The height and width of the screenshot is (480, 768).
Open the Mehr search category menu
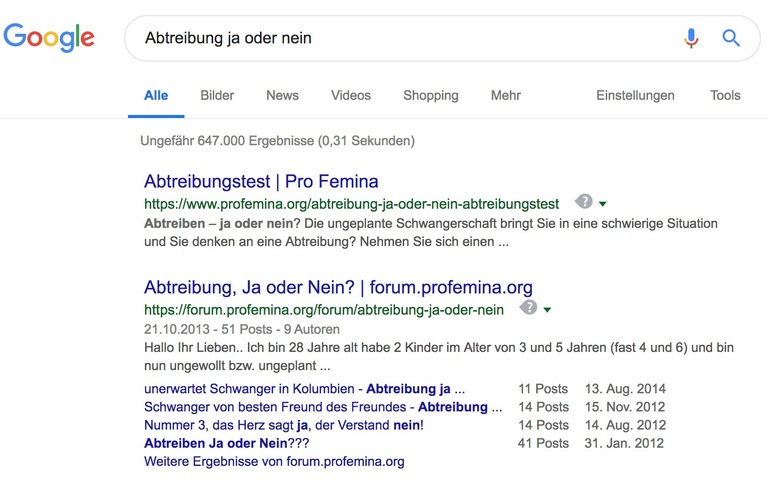505,95
